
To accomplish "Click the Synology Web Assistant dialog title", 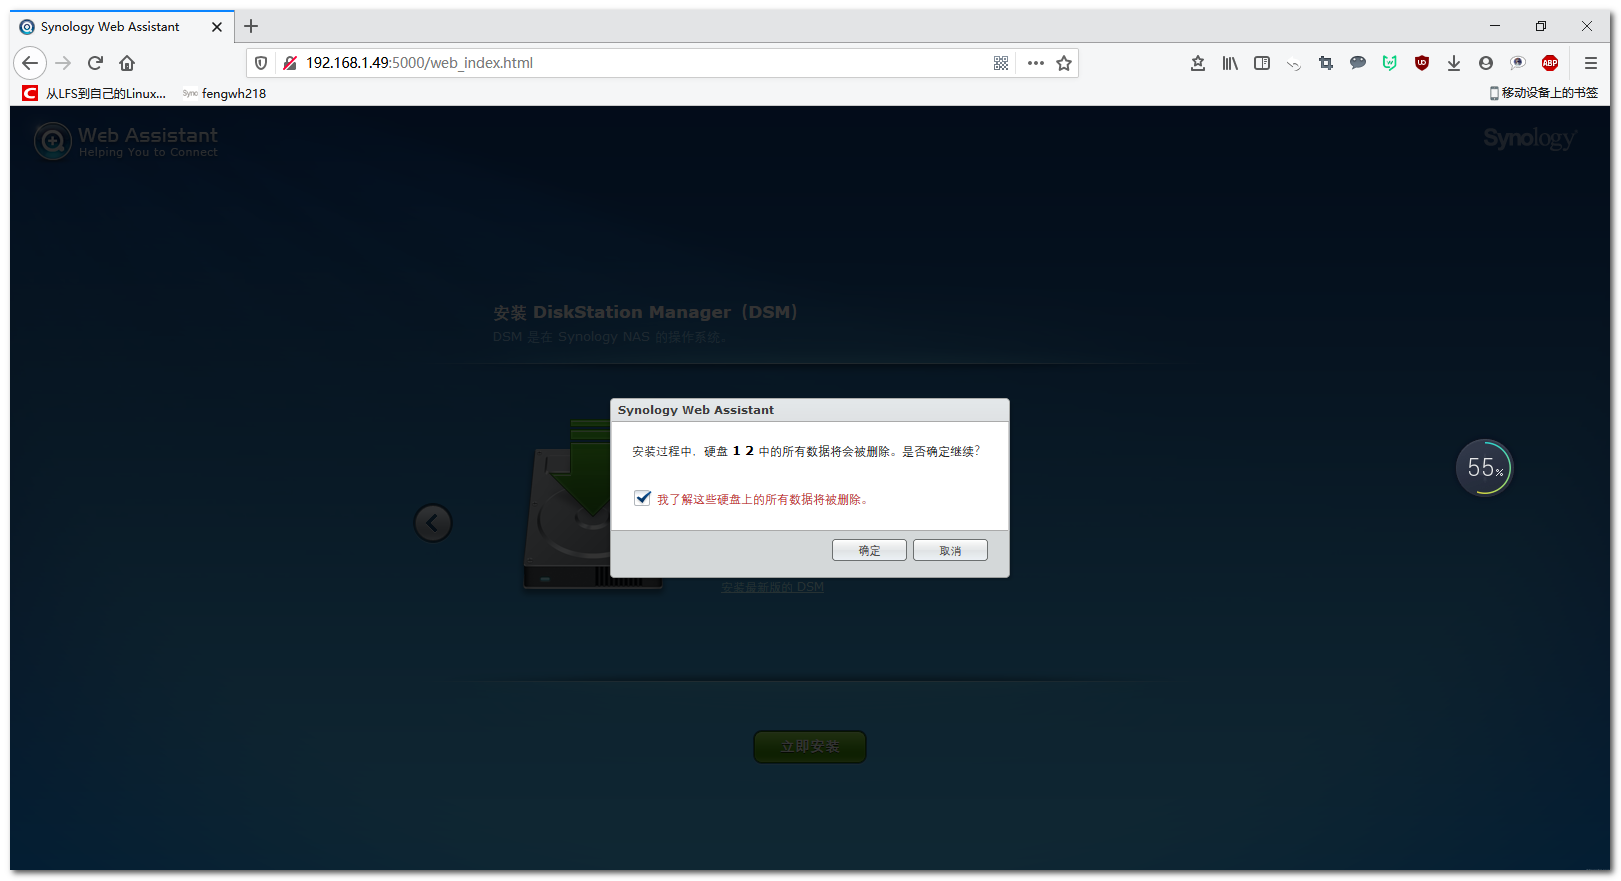I will point(696,410).
